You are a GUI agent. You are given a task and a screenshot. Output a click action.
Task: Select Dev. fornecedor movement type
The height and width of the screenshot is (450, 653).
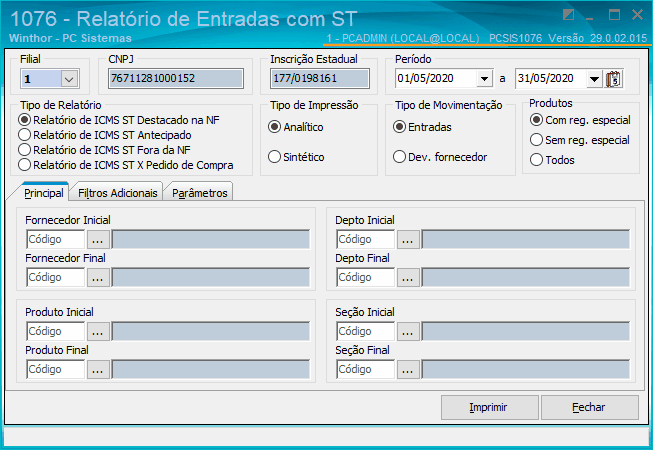pyautogui.click(x=440, y=157)
